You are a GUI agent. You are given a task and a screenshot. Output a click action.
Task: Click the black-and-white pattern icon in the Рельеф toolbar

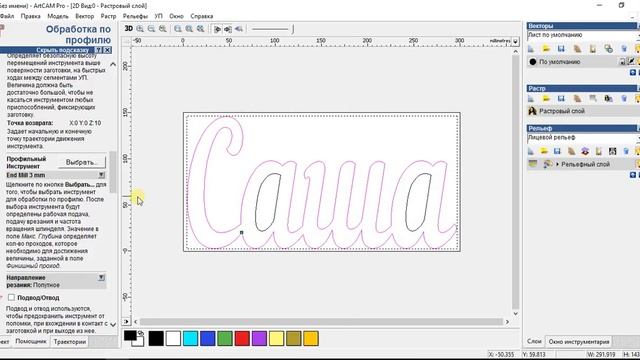coord(612,151)
